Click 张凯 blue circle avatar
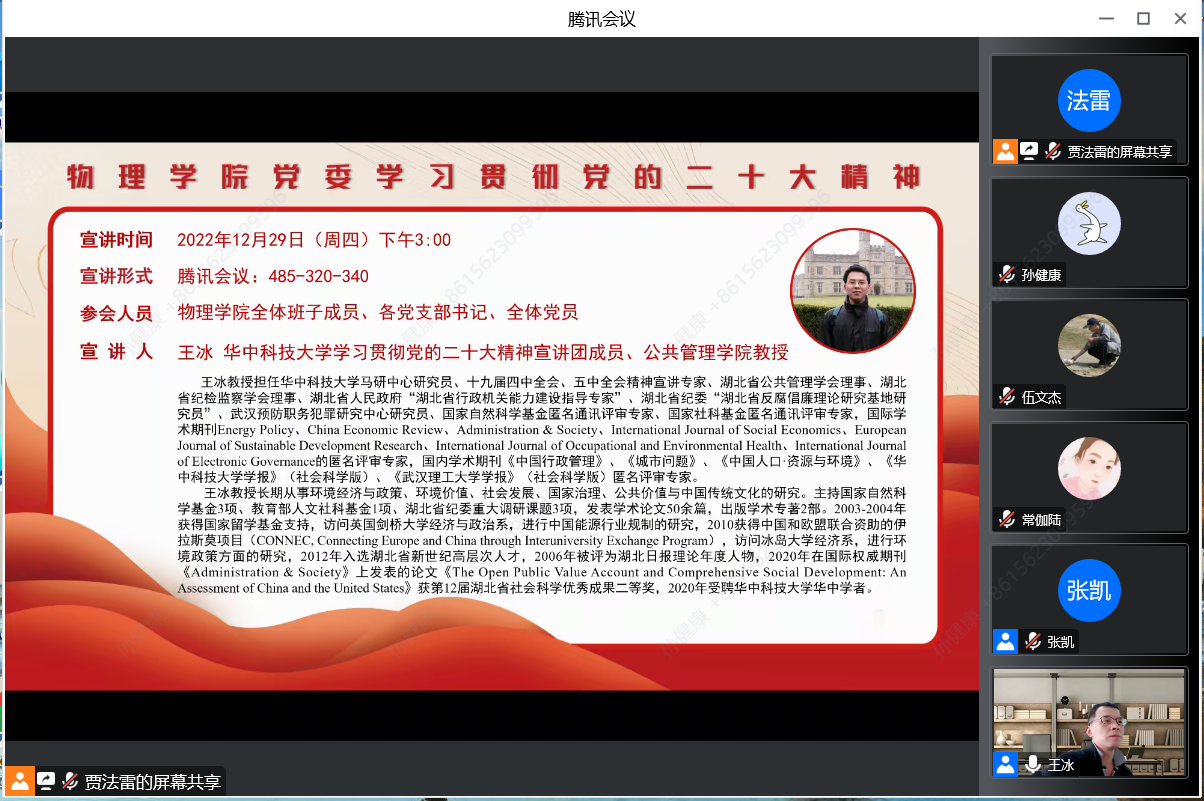The height and width of the screenshot is (801, 1204). coord(1089,591)
